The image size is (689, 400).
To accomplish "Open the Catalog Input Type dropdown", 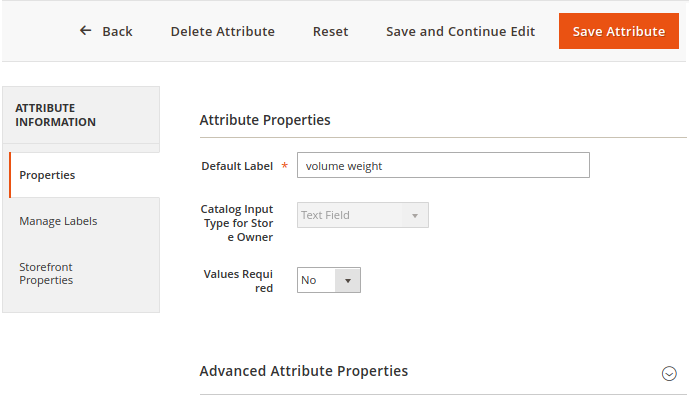I will (x=362, y=215).
